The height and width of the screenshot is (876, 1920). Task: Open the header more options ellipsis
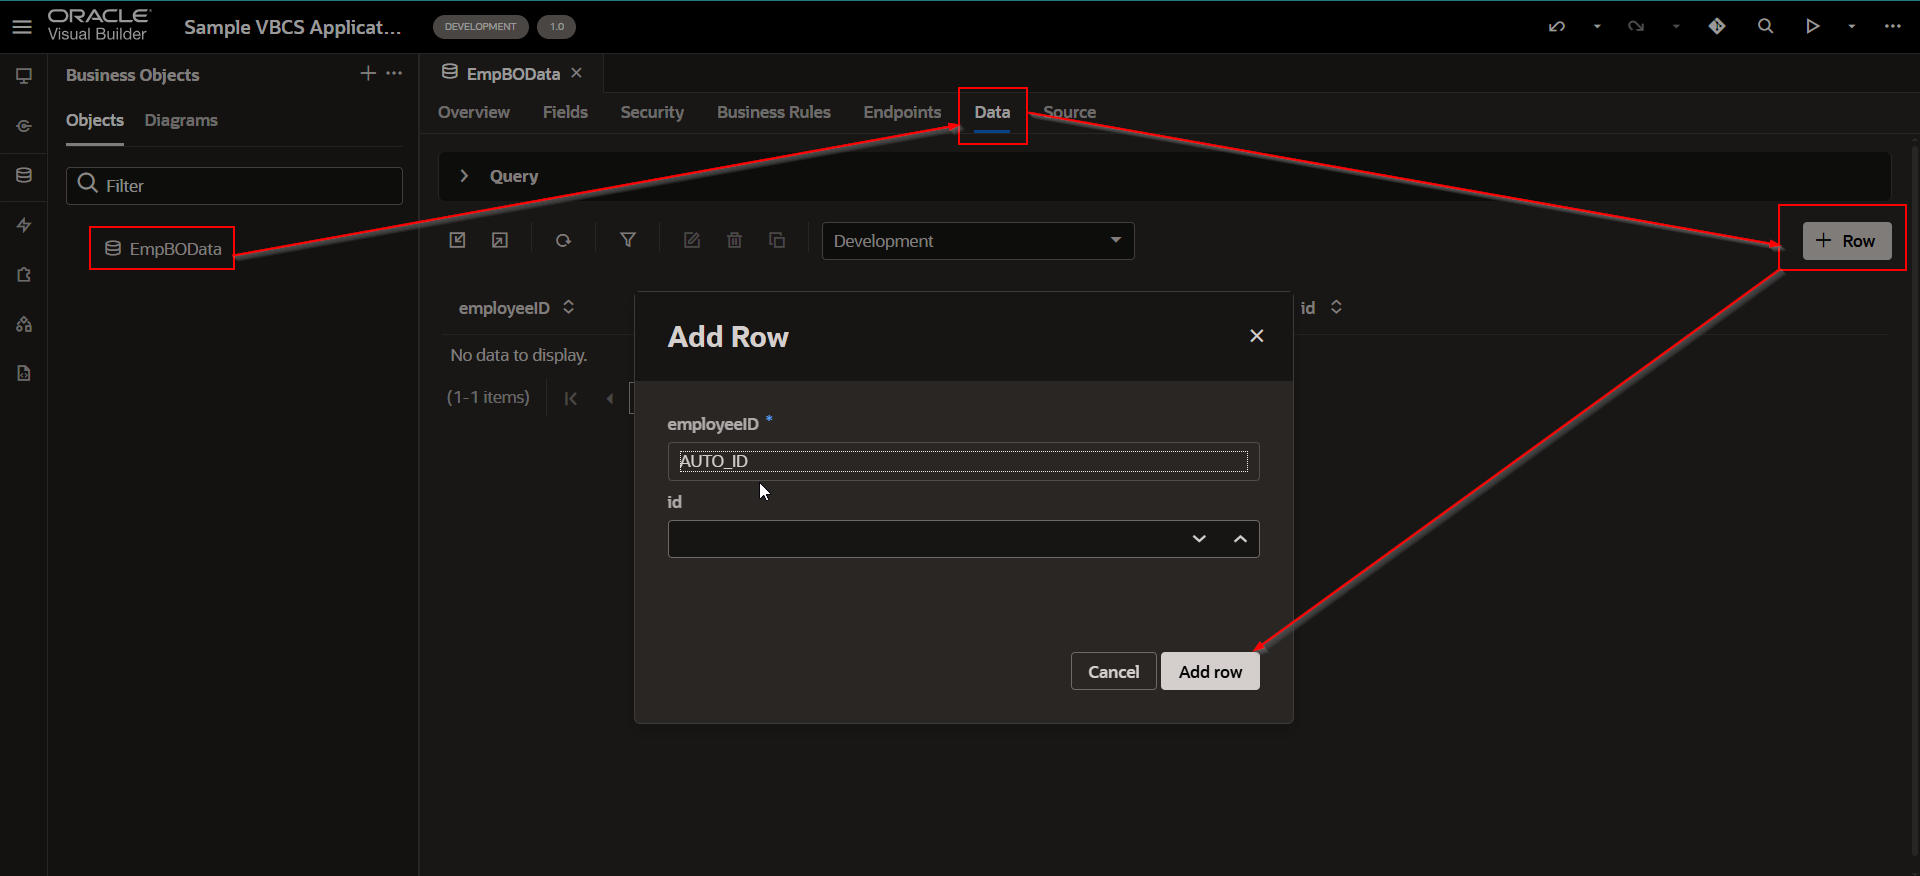(x=1892, y=26)
